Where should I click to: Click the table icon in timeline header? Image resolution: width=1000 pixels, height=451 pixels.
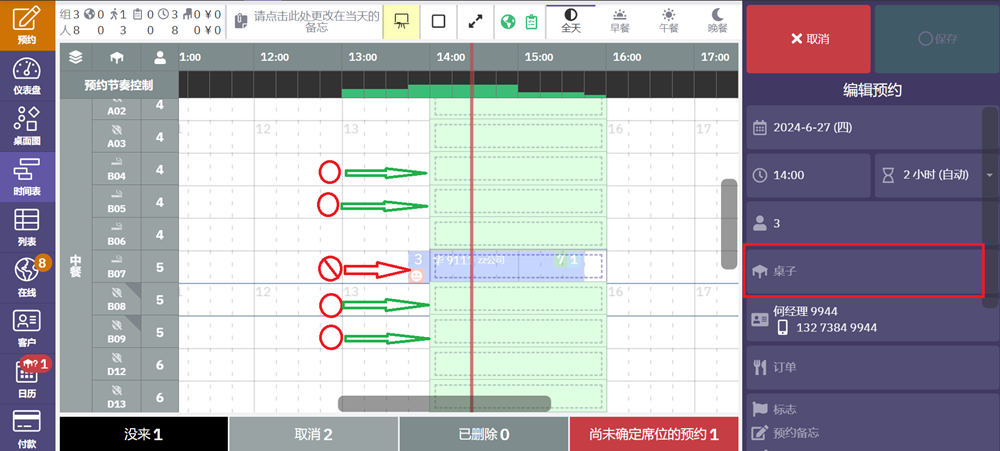(x=116, y=57)
